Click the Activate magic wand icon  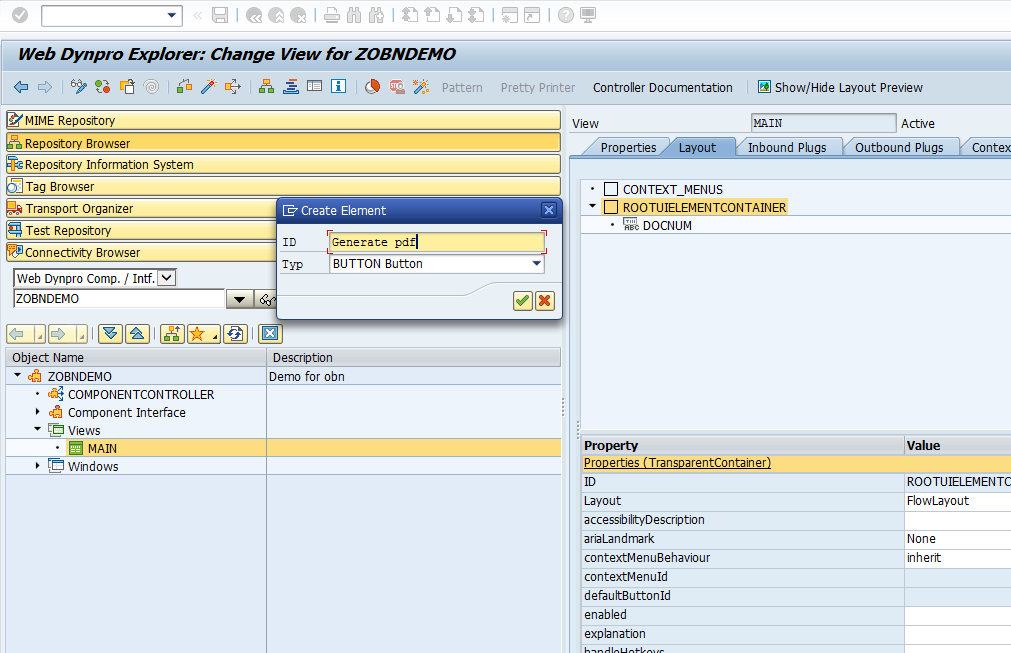pos(208,87)
